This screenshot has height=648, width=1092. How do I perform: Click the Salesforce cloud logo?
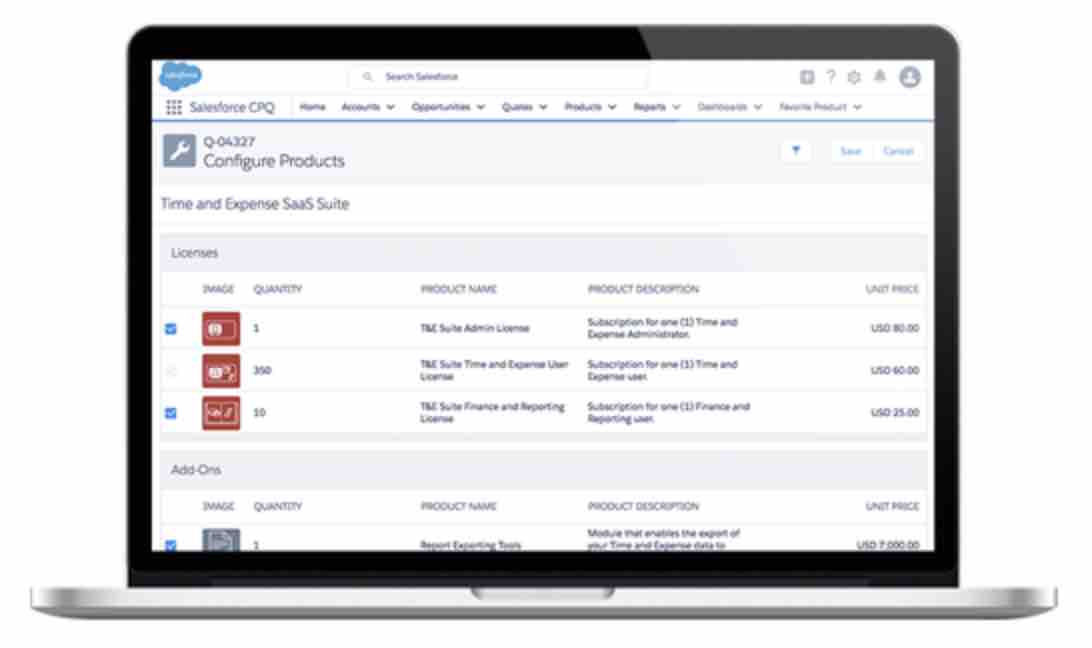[180, 76]
